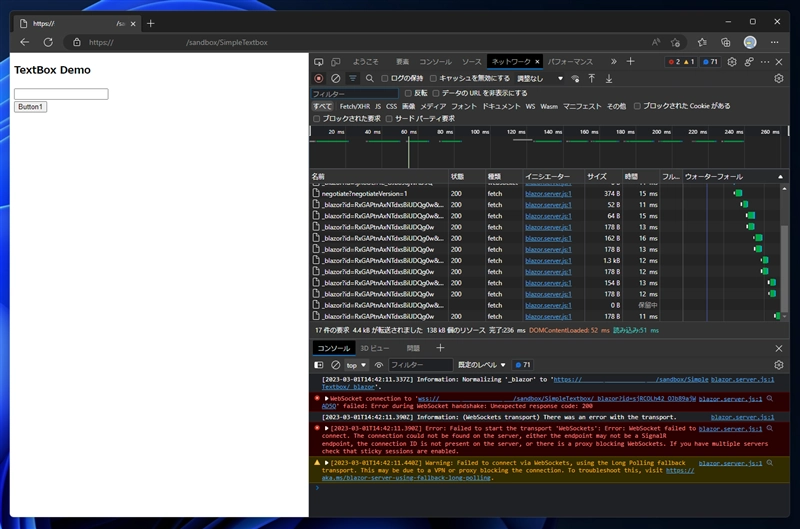Click the network overview timeline
The height and width of the screenshot is (529, 800).
(x=549, y=147)
